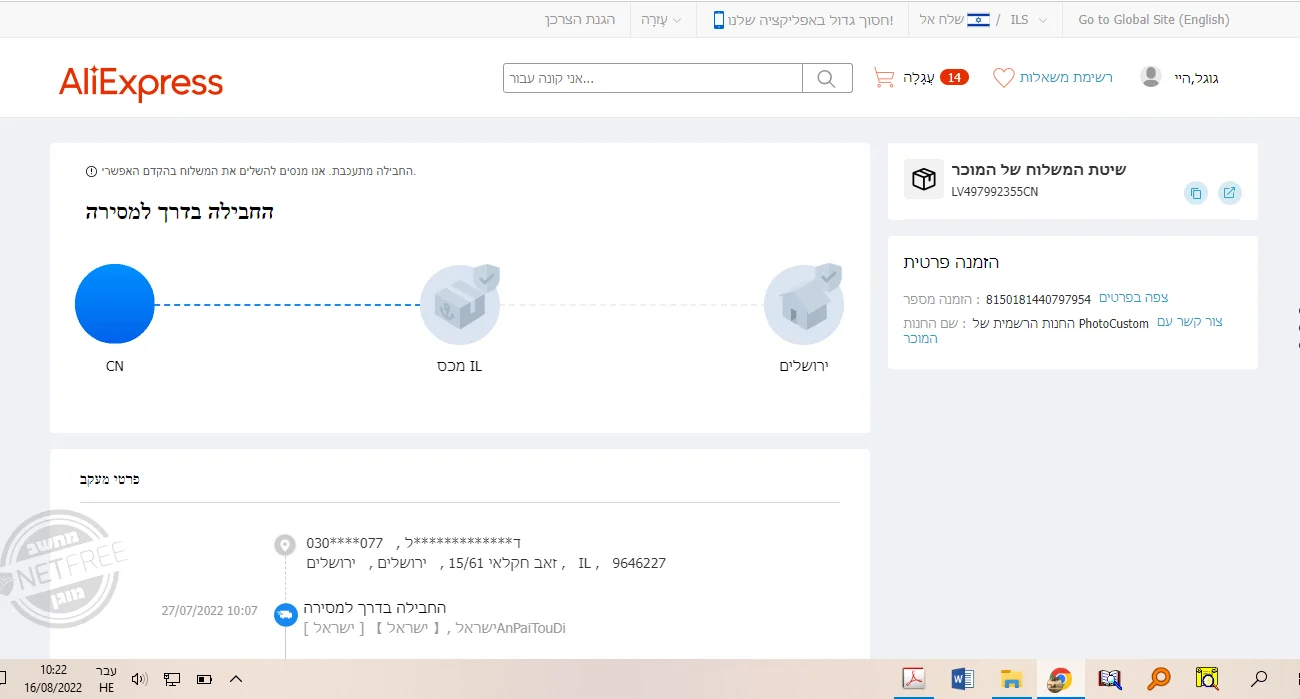Open the yellow search-document taskbar app
The width and height of the screenshot is (1300, 699).
point(1208,679)
